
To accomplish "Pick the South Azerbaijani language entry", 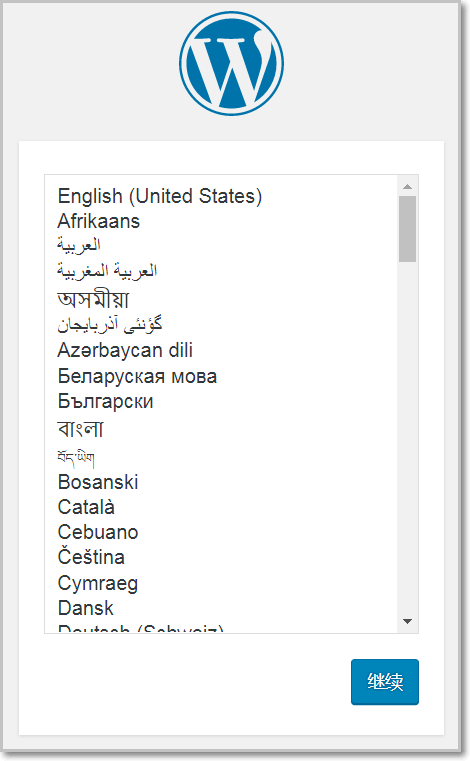I will [110, 325].
